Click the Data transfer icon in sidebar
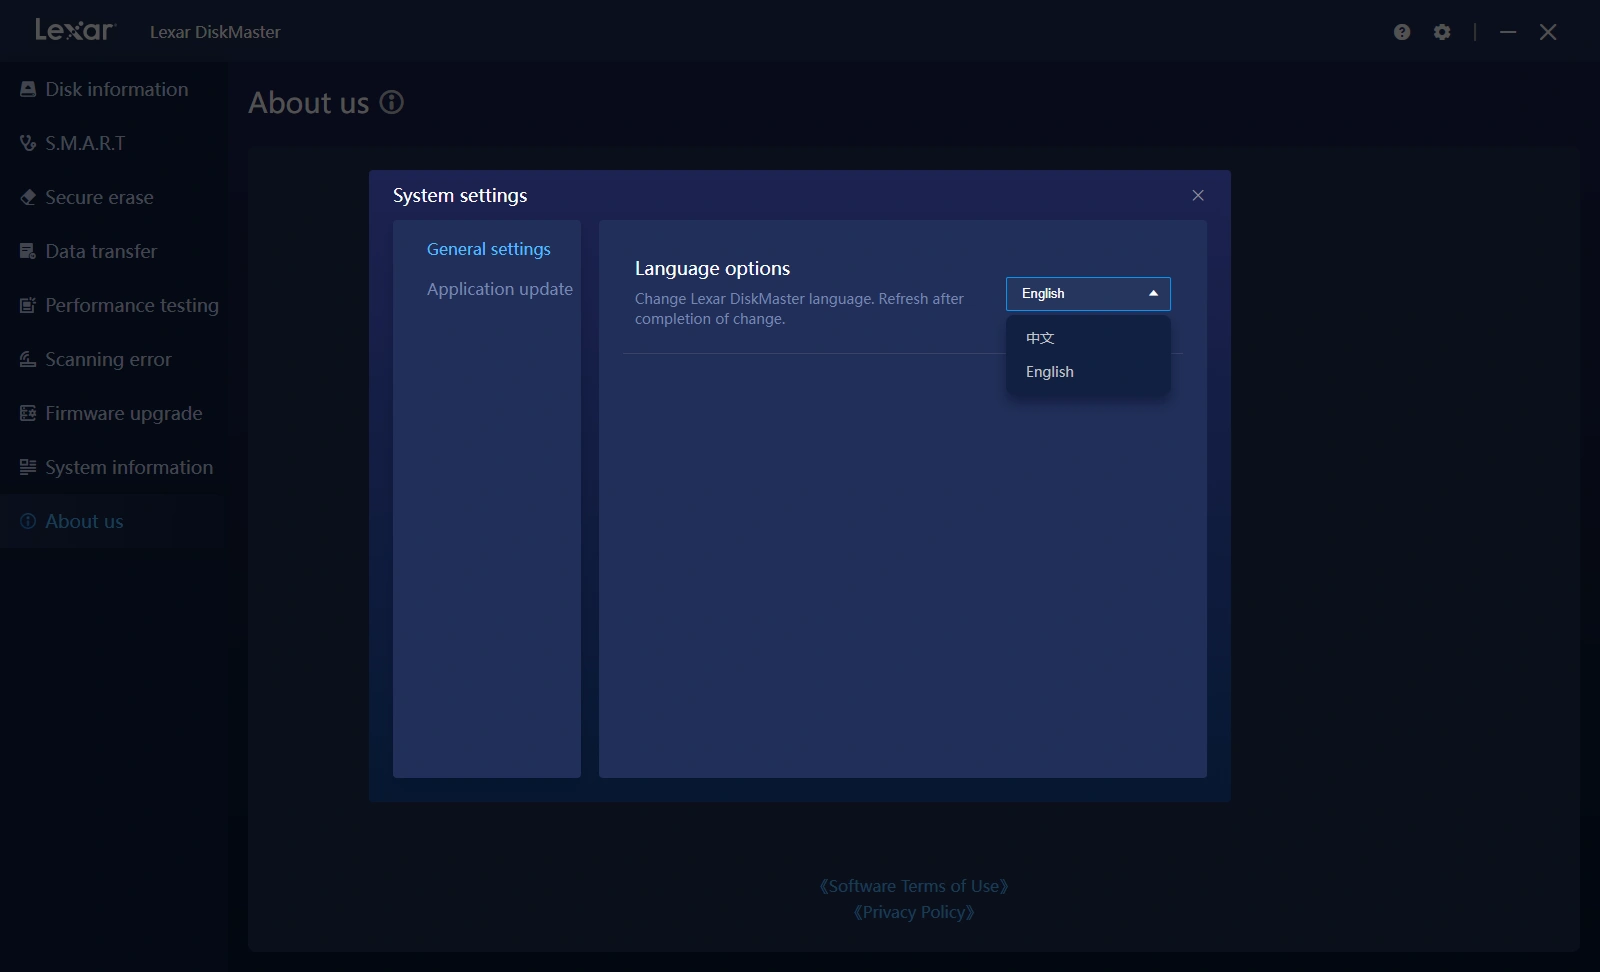 (28, 251)
